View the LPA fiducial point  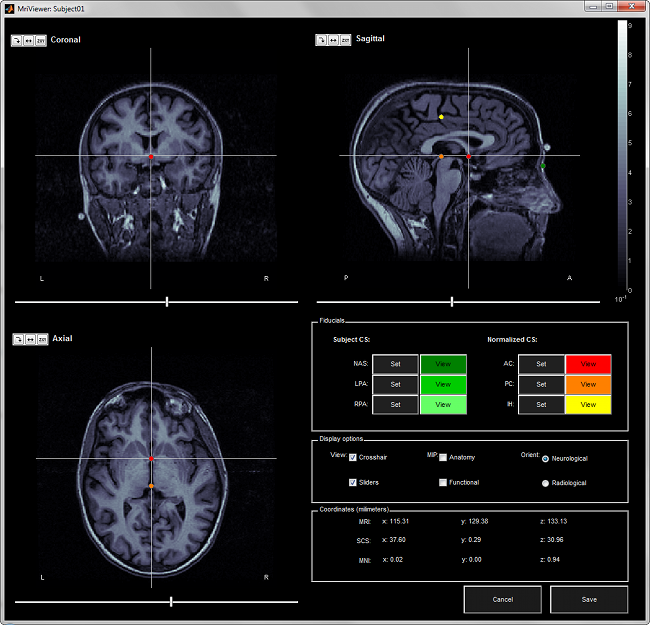coord(443,384)
